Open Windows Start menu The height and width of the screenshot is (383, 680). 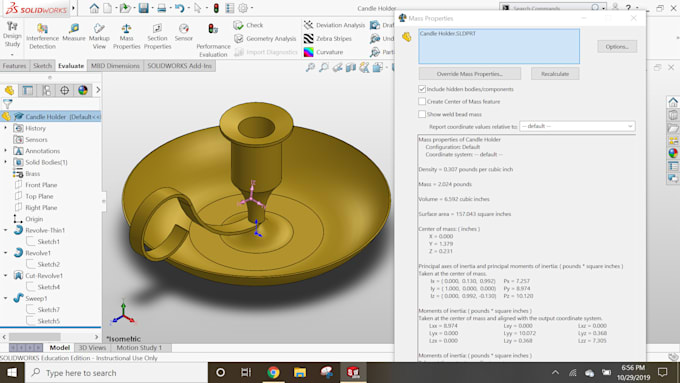coord(12,373)
